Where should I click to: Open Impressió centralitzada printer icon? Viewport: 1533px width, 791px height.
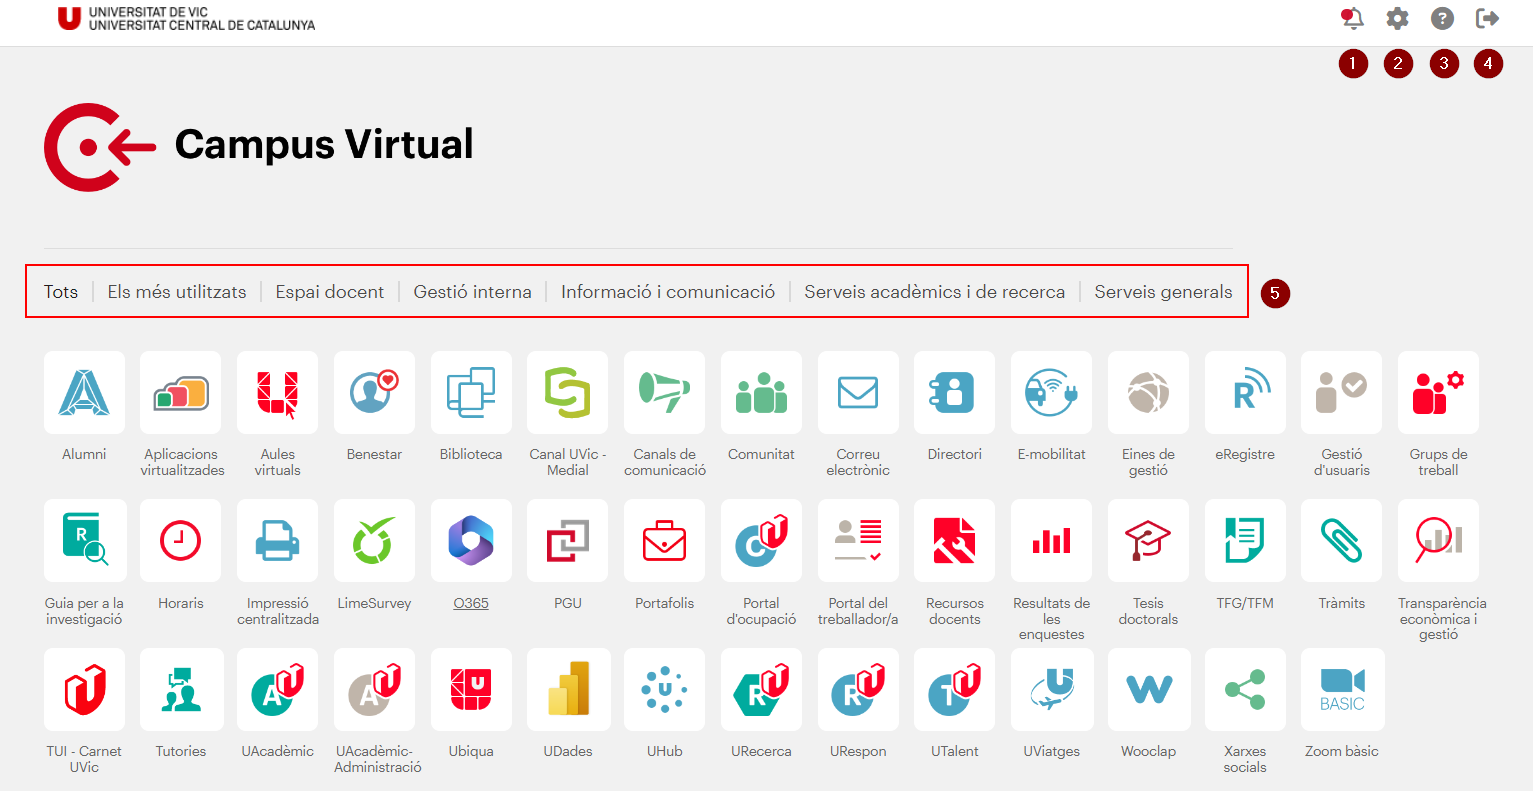278,541
